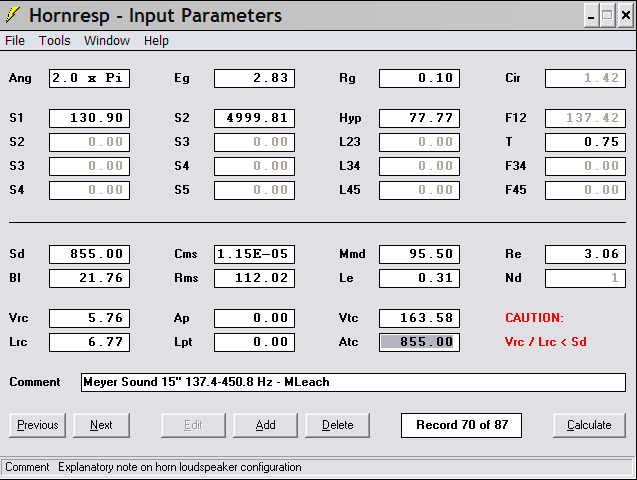Click the red 'Vrc / Lrc < Sd' message
Image resolution: width=637 pixels, height=480 pixels.
[x=546, y=342]
